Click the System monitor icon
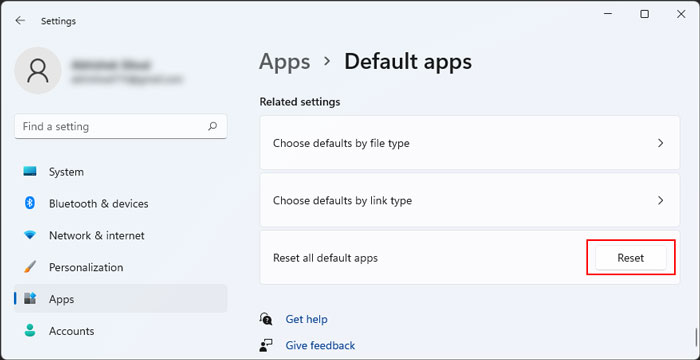Viewport: 700px width, 360px height. point(30,172)
